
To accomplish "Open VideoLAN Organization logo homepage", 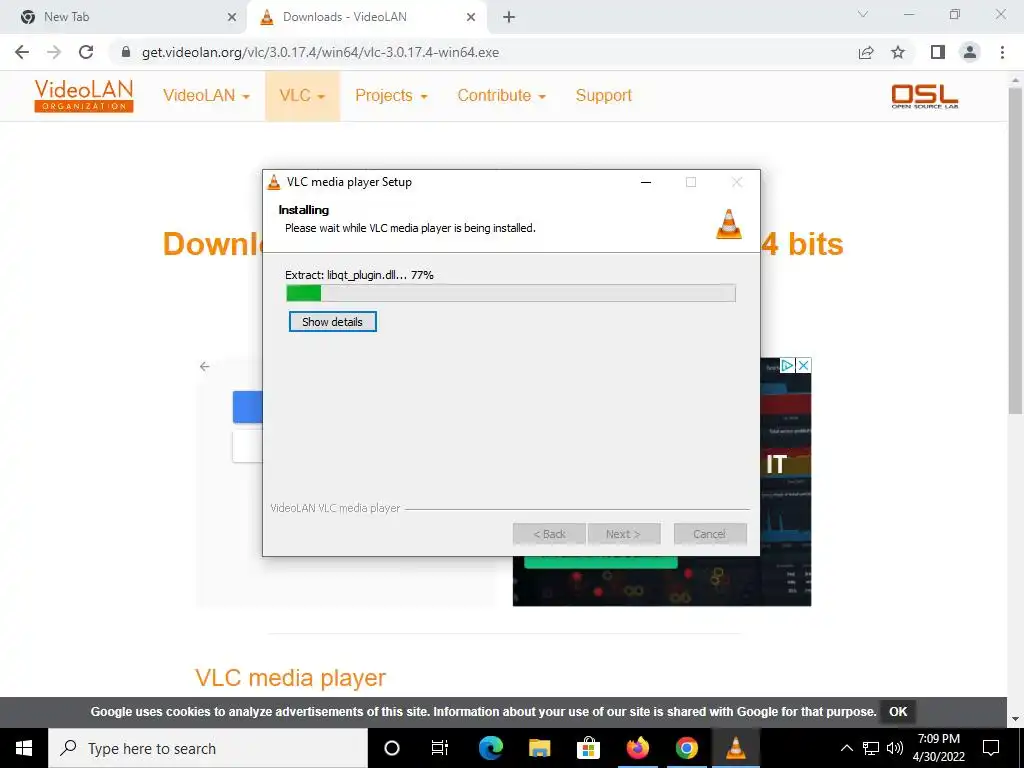I will (x=84, y=95).
